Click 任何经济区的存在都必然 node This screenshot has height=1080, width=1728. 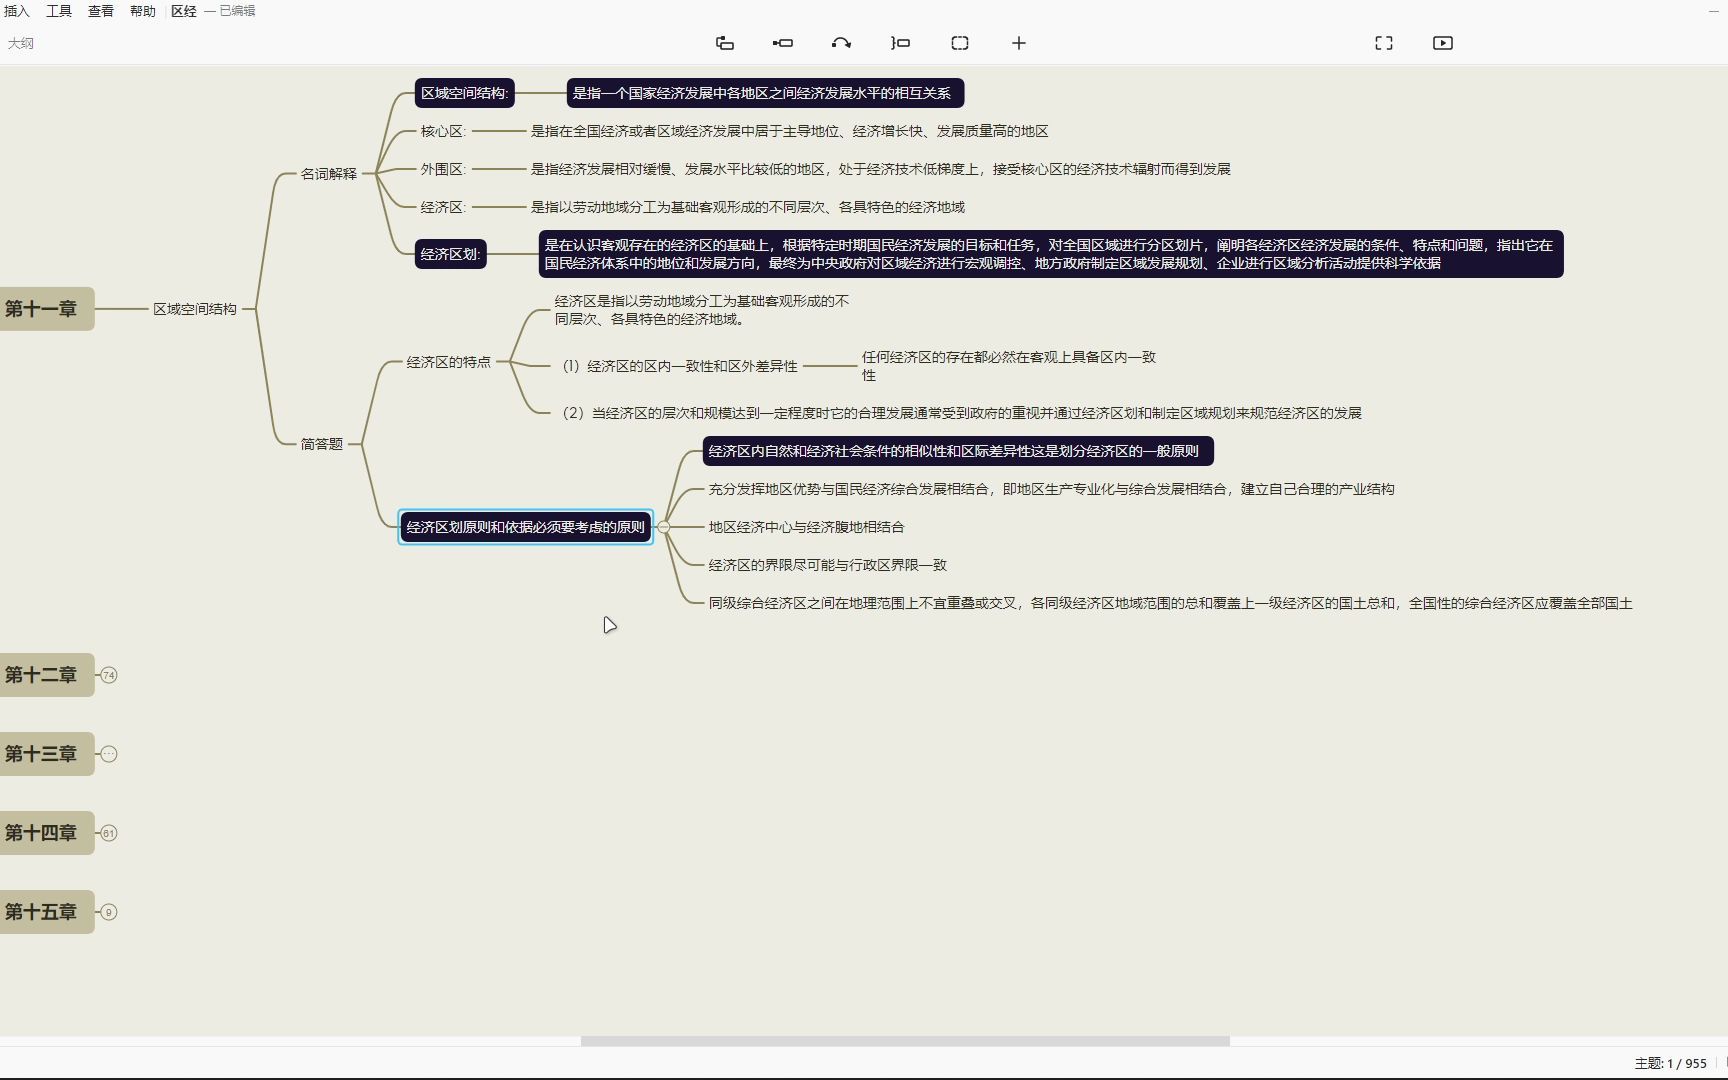tap(1009, 366)
